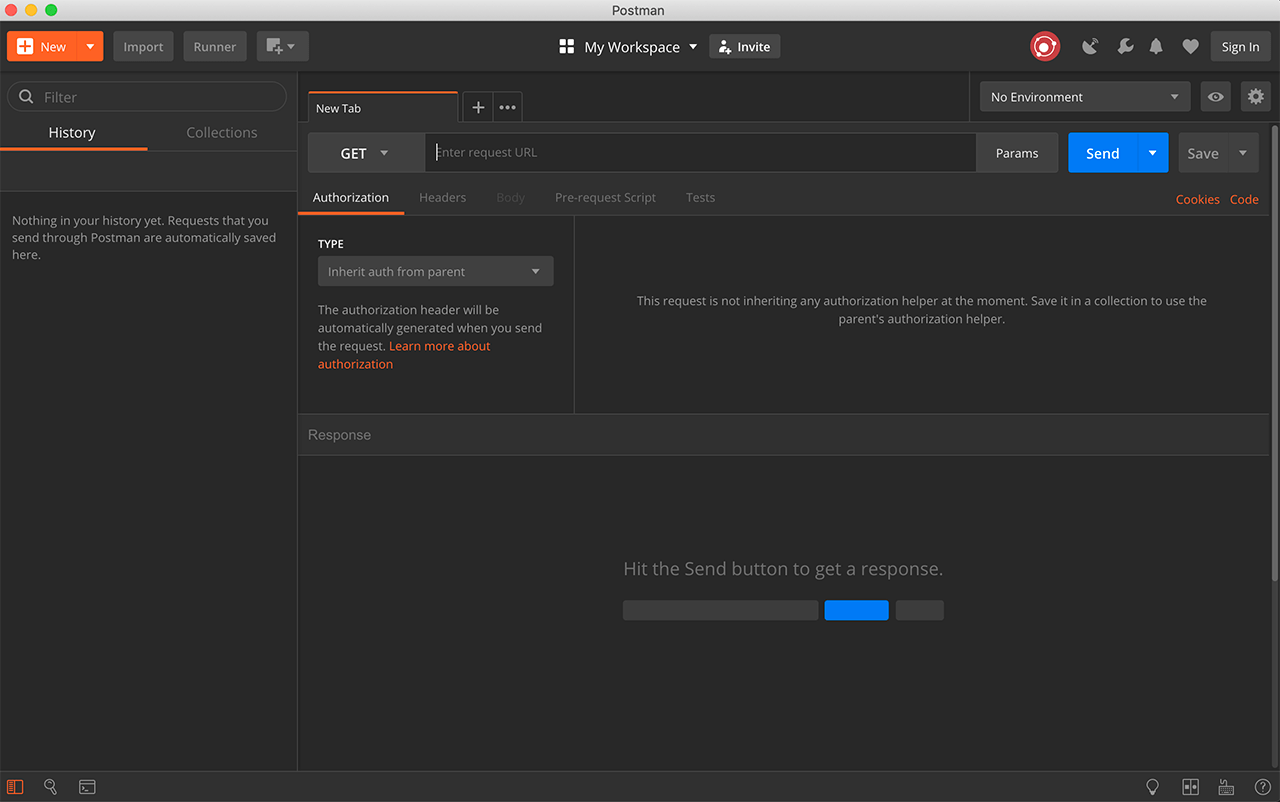Toggle two-pane layout view icon
This screenshot has width=1280, height=802.
1190,787
